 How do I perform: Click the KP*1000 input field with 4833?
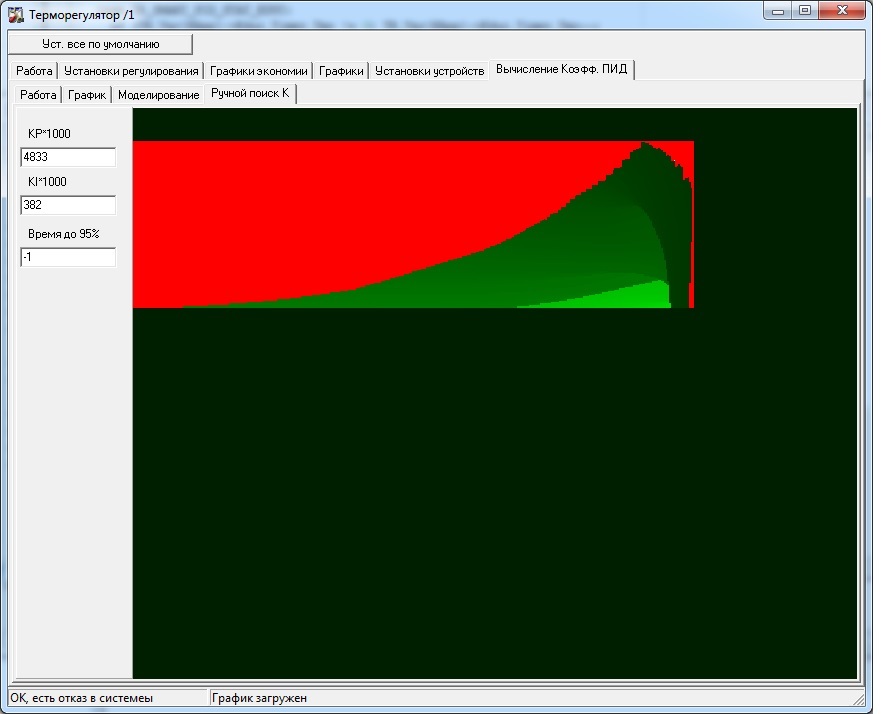click(x=68, y=157)
